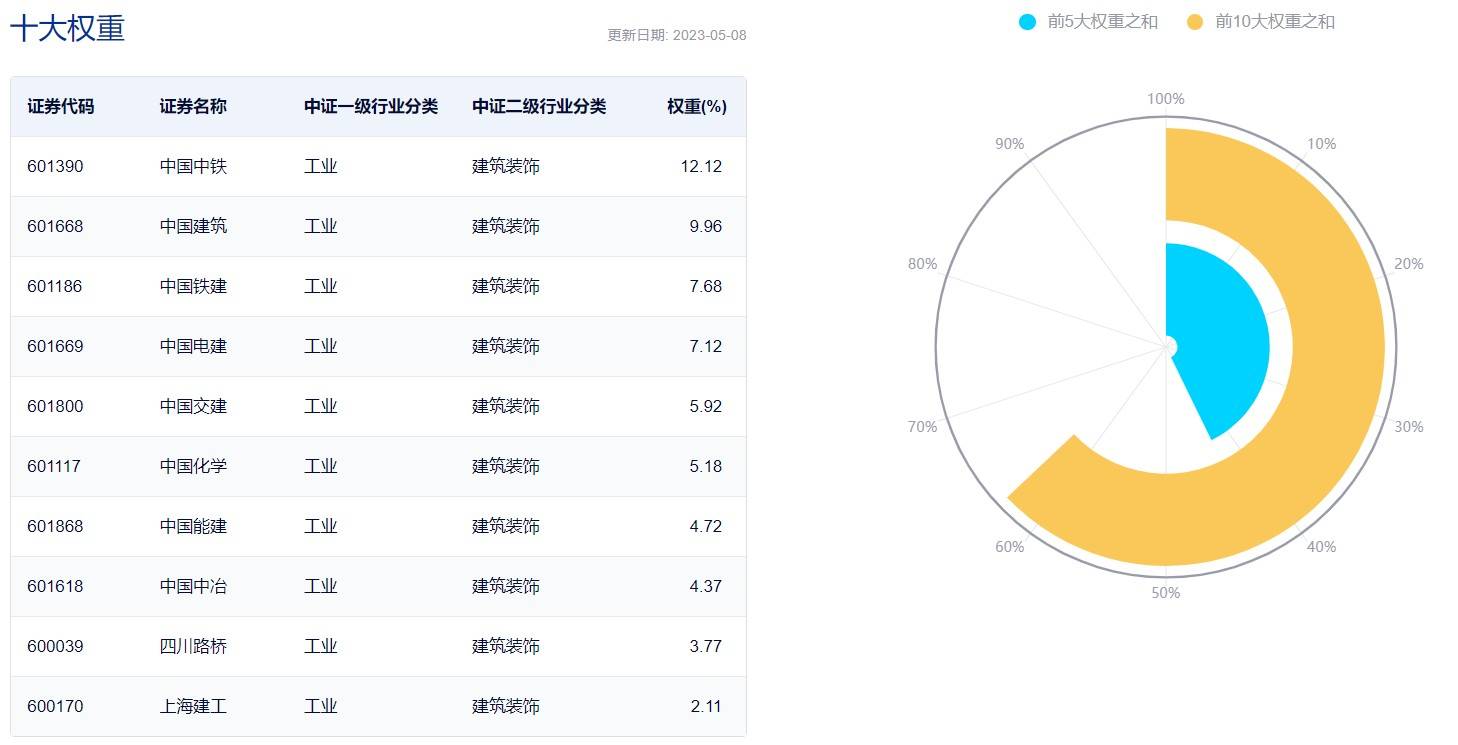Click the 证券名称 column header

pos(193,107)
